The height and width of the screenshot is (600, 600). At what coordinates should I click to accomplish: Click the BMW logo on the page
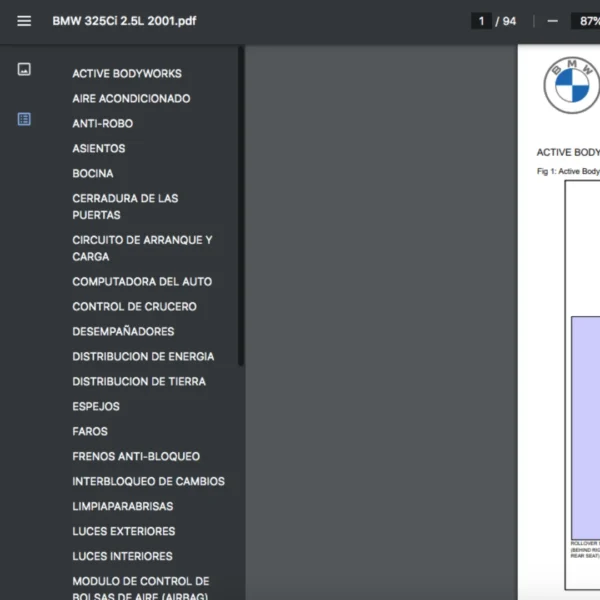[x=571, y=86]
